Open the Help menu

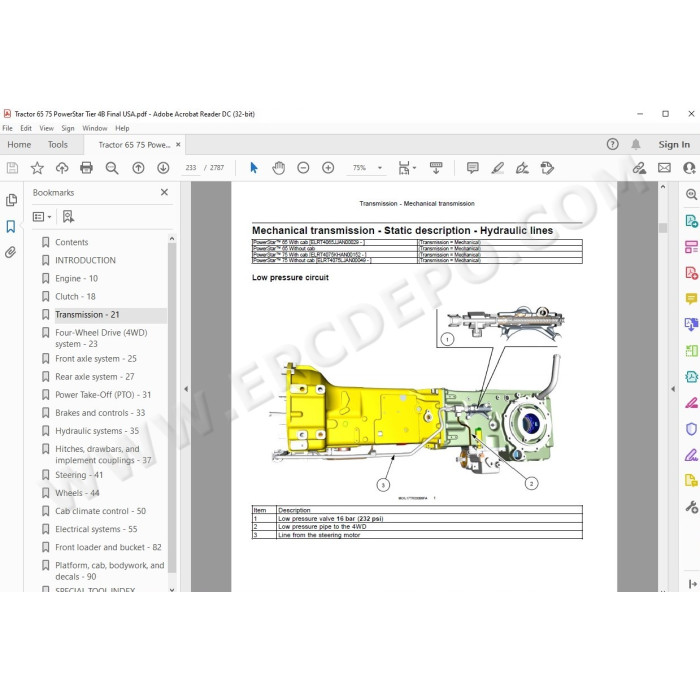click(122, 128)
